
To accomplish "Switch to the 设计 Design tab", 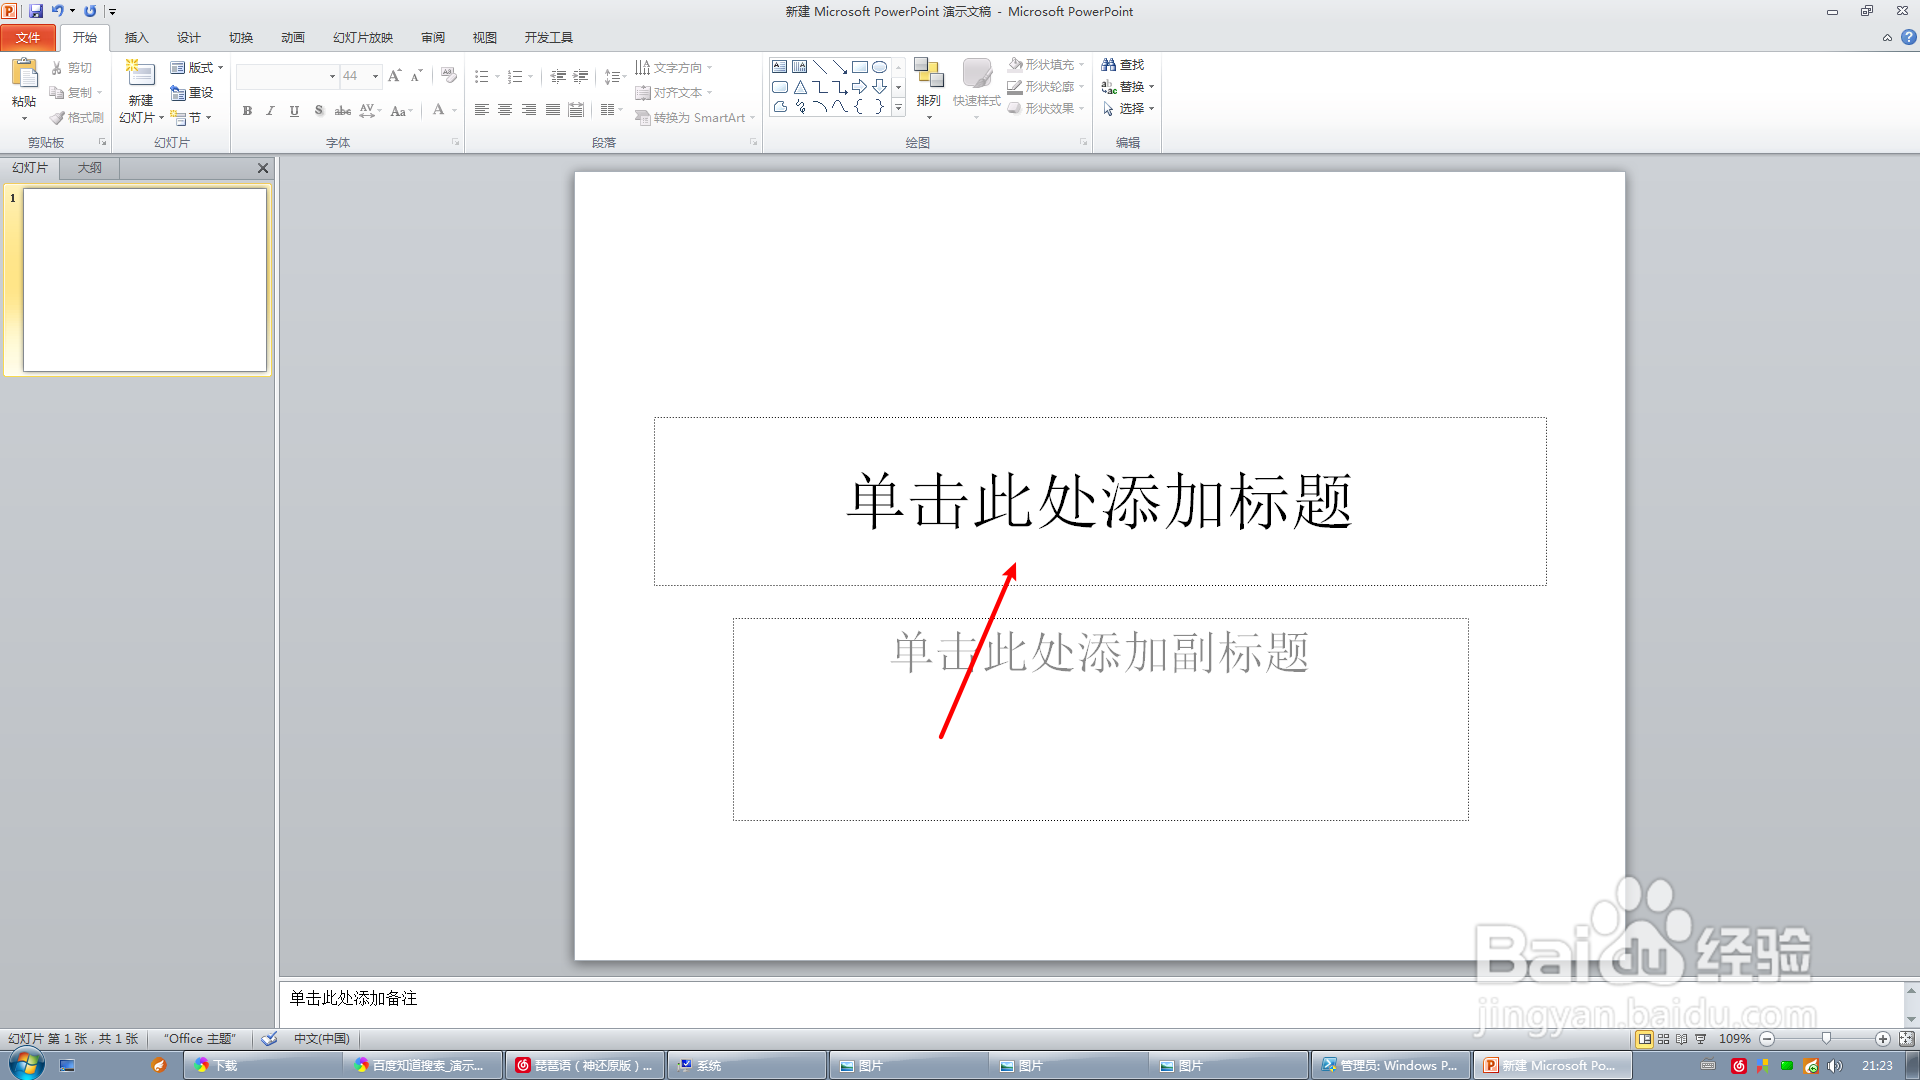I will pyautogui.click(x=188, y=38).
